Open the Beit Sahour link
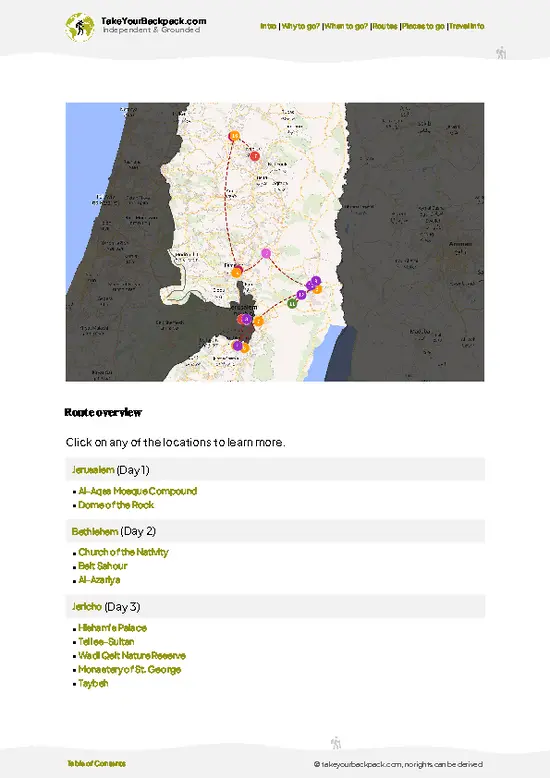Screen dimensions: 550x778 click(103, 566)
